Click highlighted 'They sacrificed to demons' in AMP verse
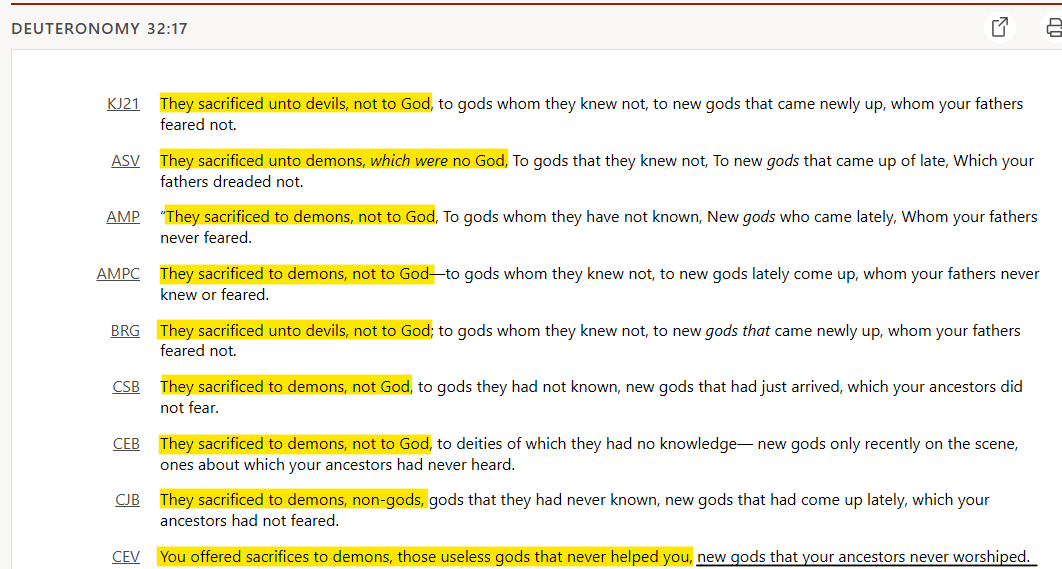The image size is (1062, 569). [x=259, y=217]
